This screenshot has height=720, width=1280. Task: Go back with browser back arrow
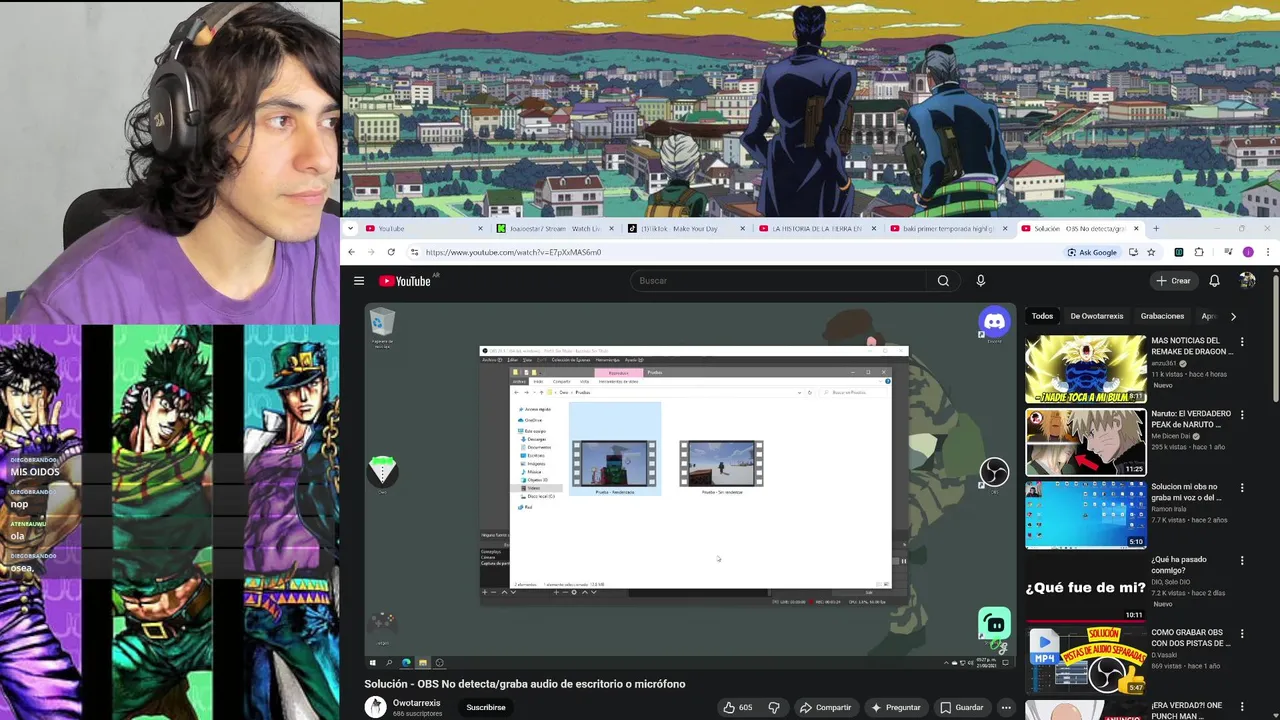[x=351, y=252]
